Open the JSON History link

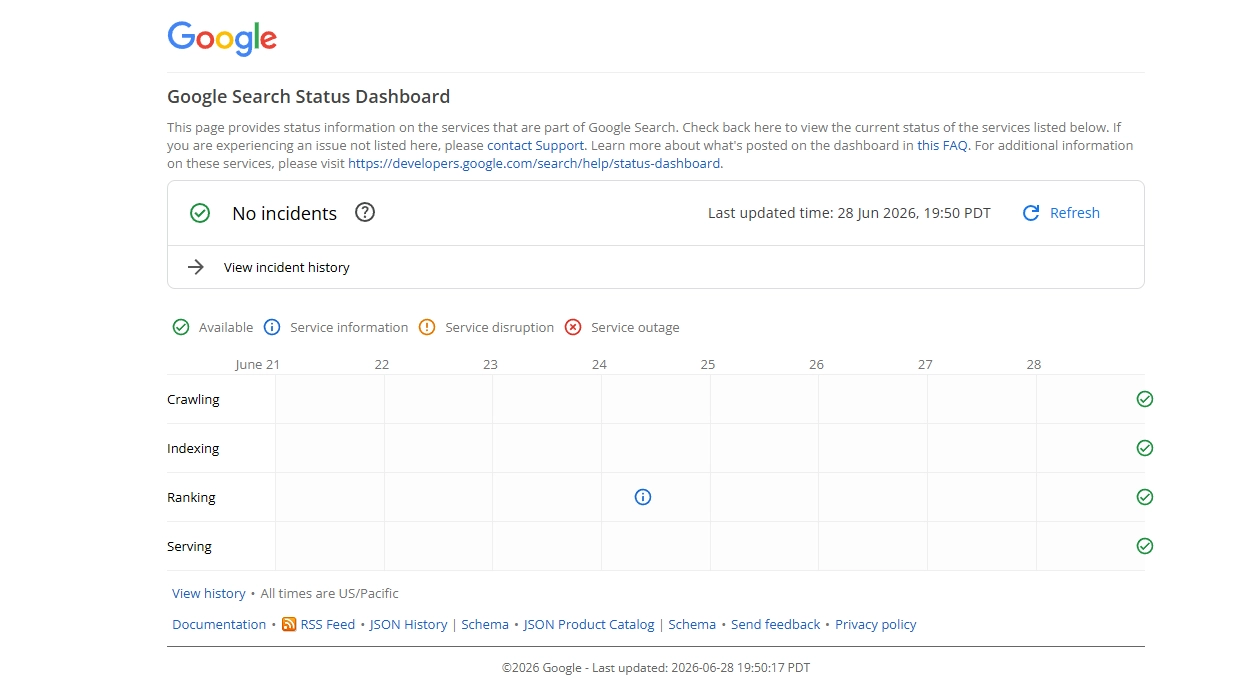pyautogui.click(x=408, y=624)
